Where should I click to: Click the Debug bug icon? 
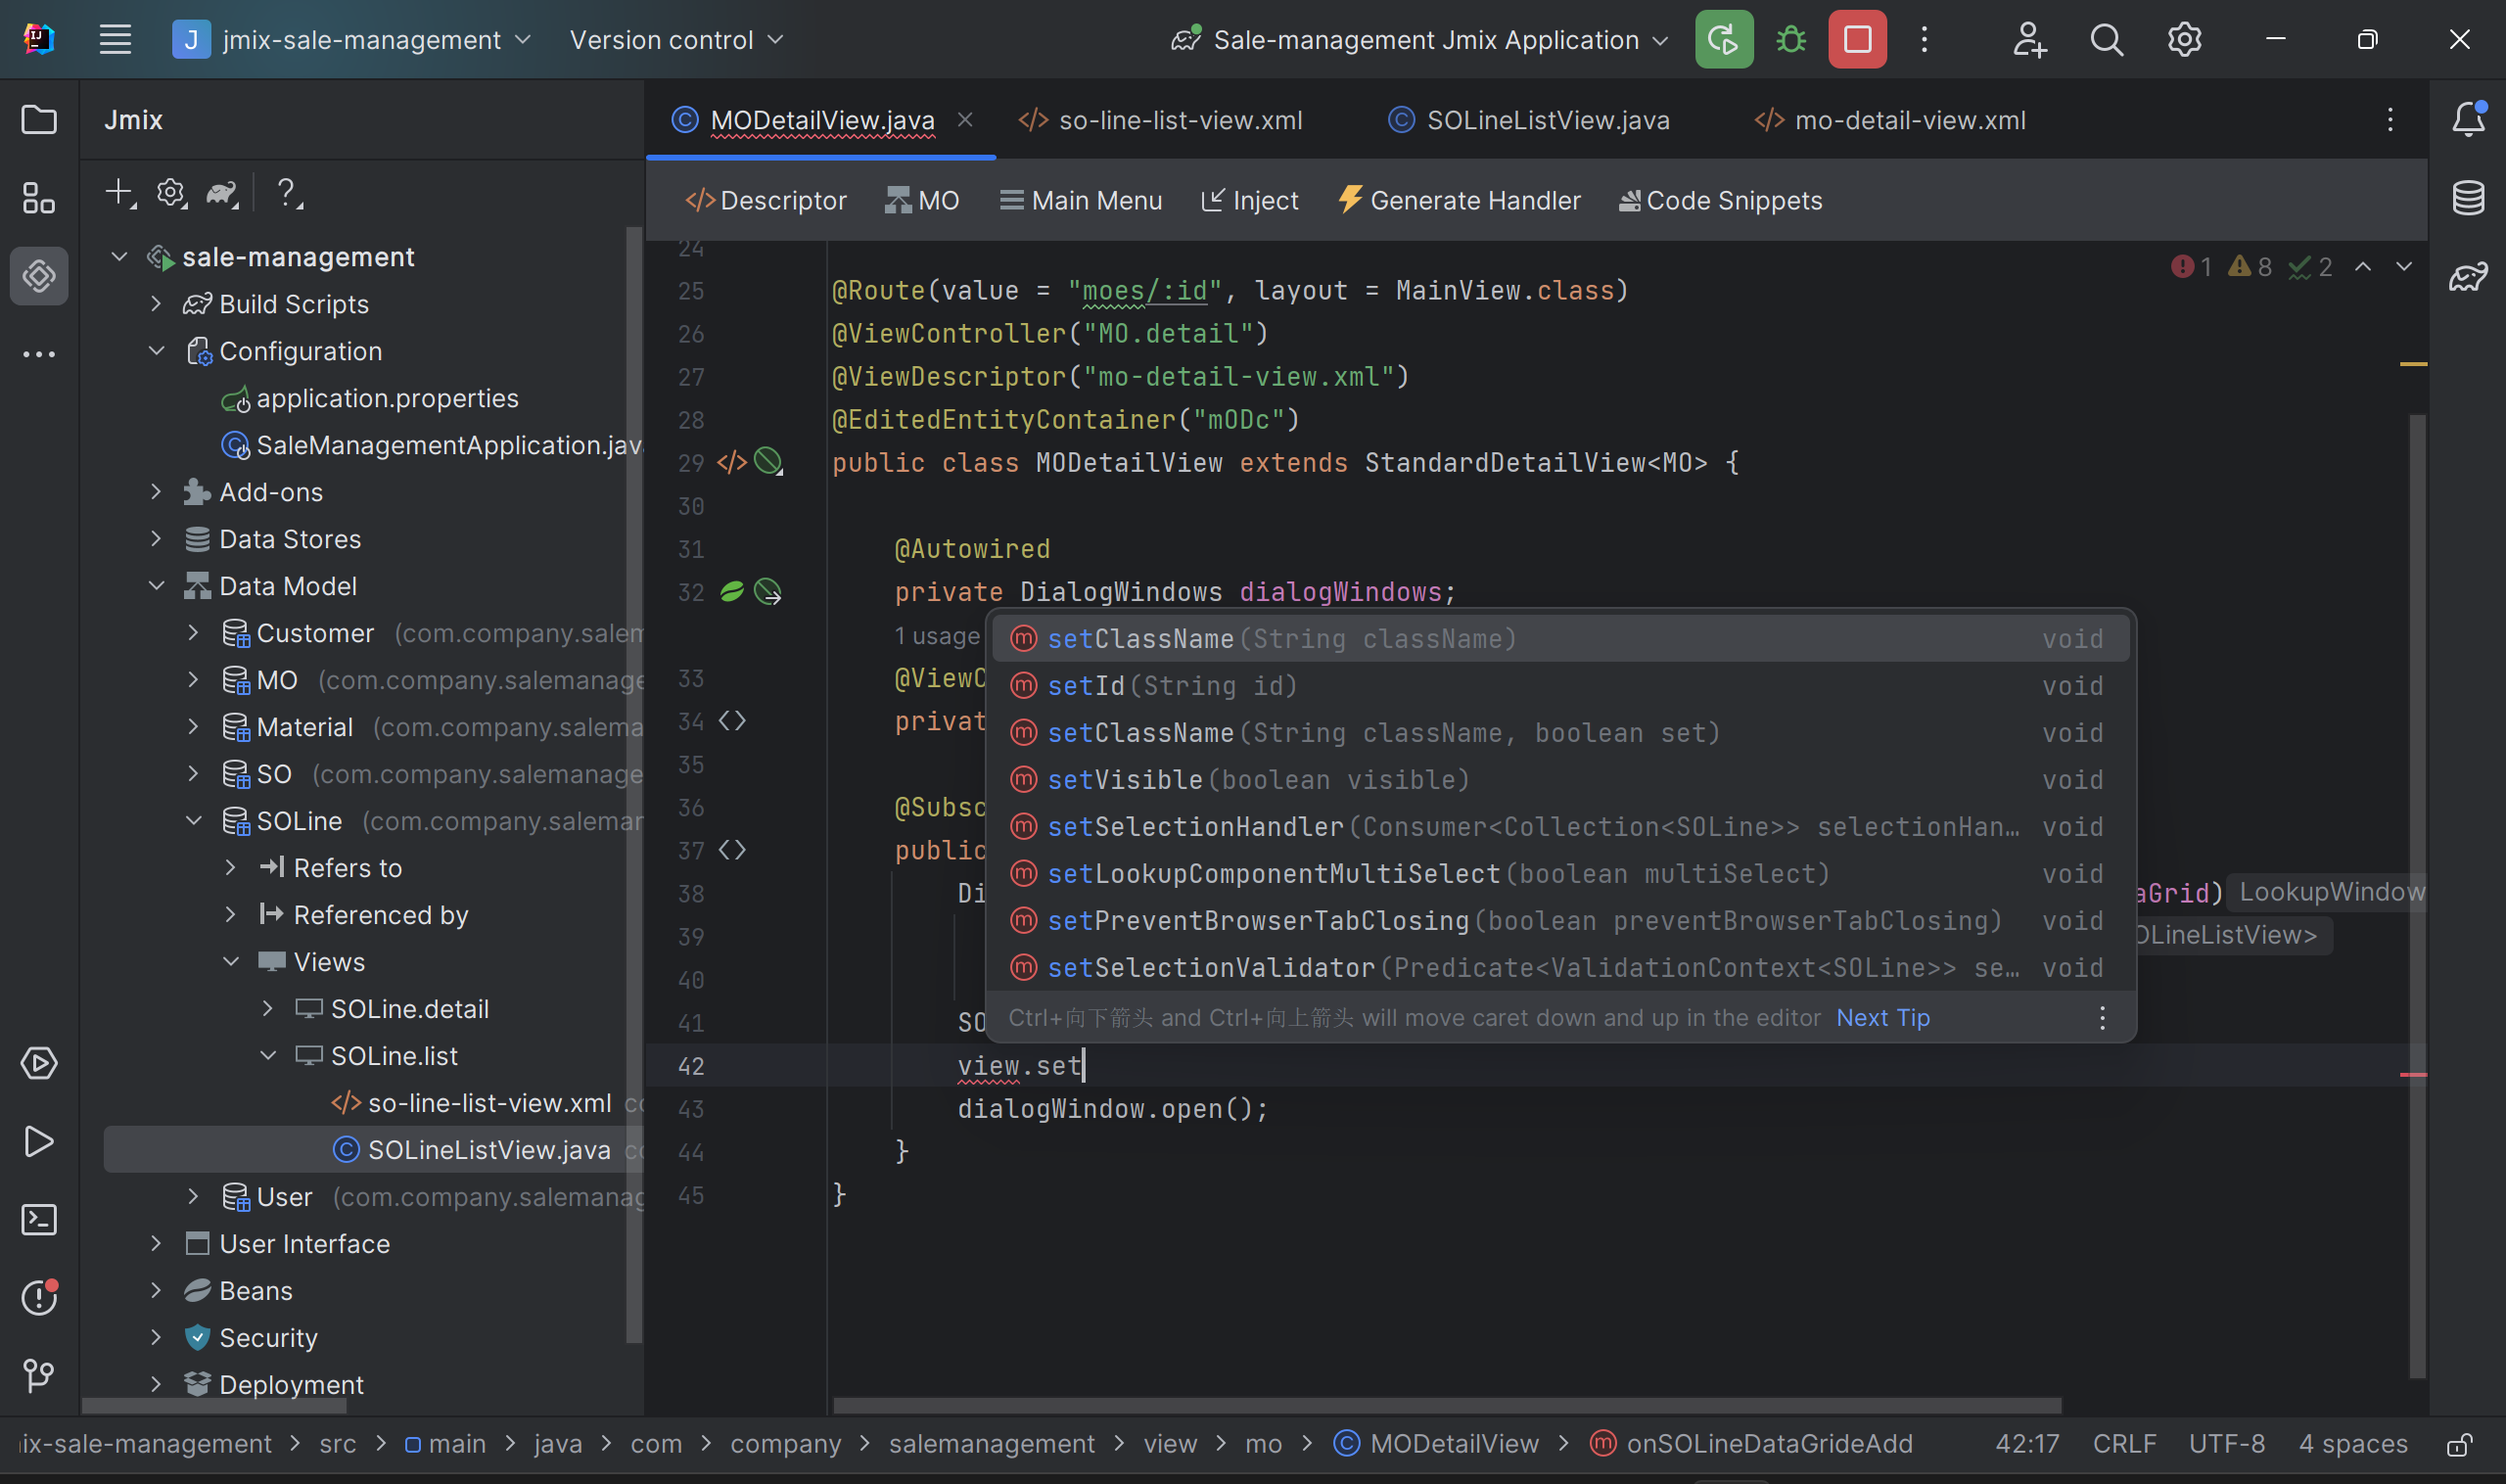click(1790, 40)
